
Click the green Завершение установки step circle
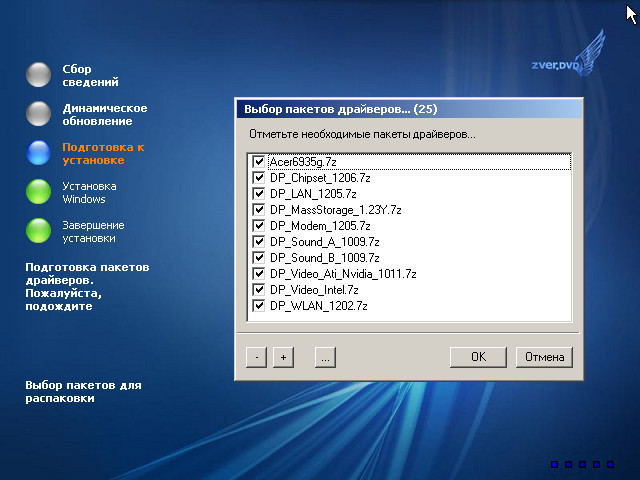point(39,230)
